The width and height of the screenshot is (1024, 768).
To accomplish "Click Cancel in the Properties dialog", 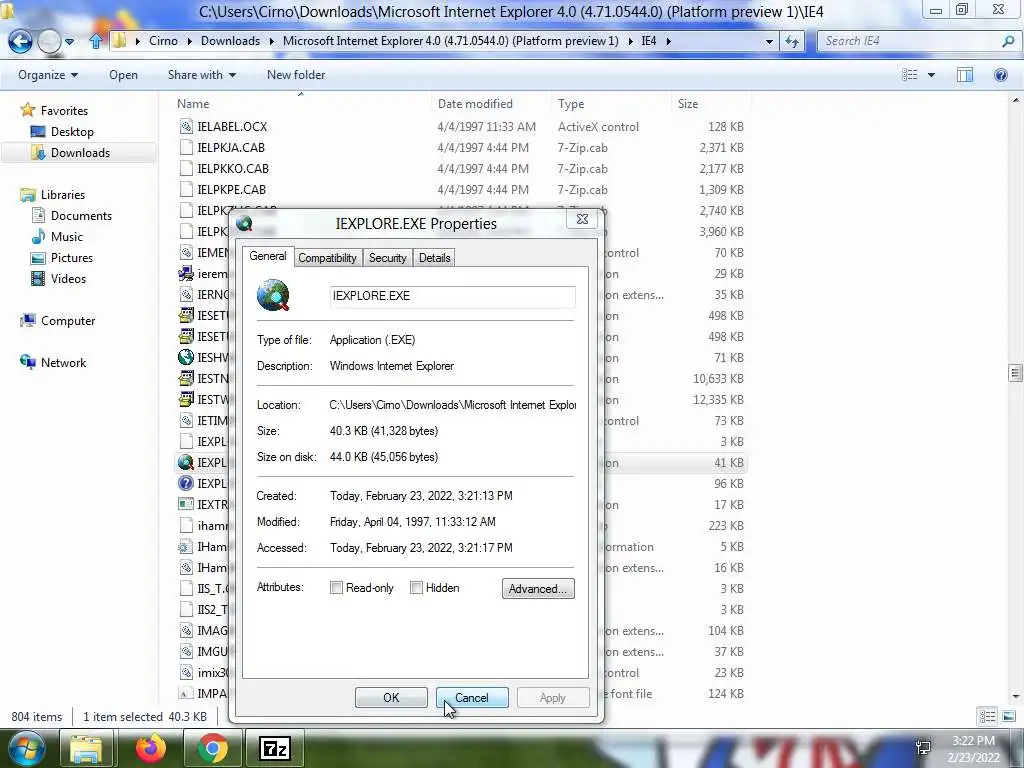I will (x=472, y=697).
